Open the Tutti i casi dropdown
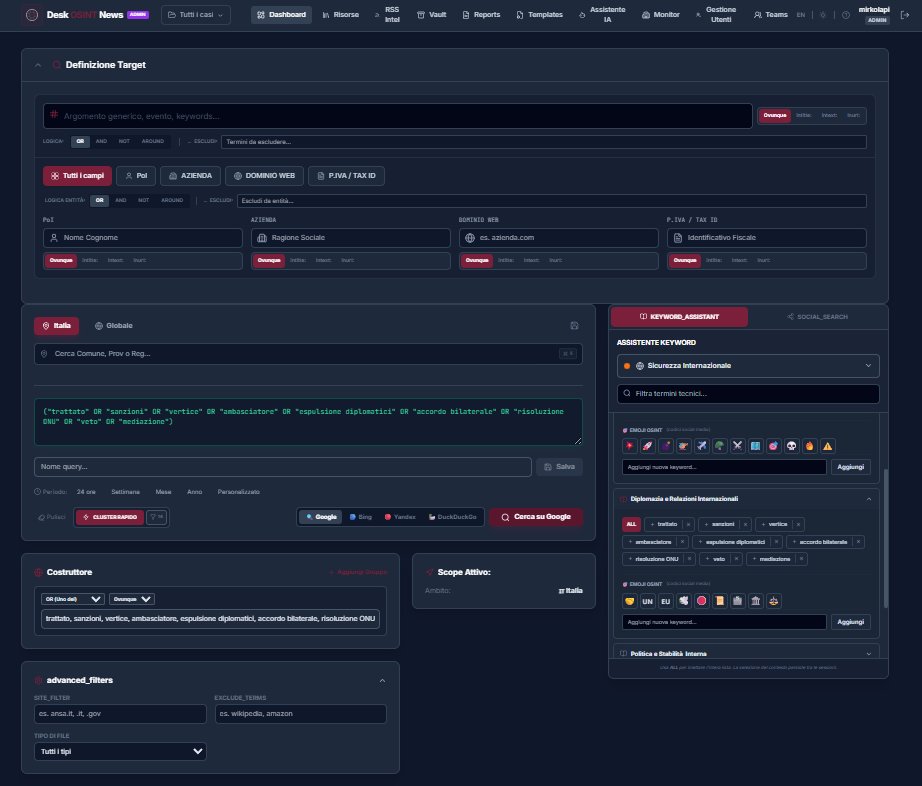 (x=196, y=15)
